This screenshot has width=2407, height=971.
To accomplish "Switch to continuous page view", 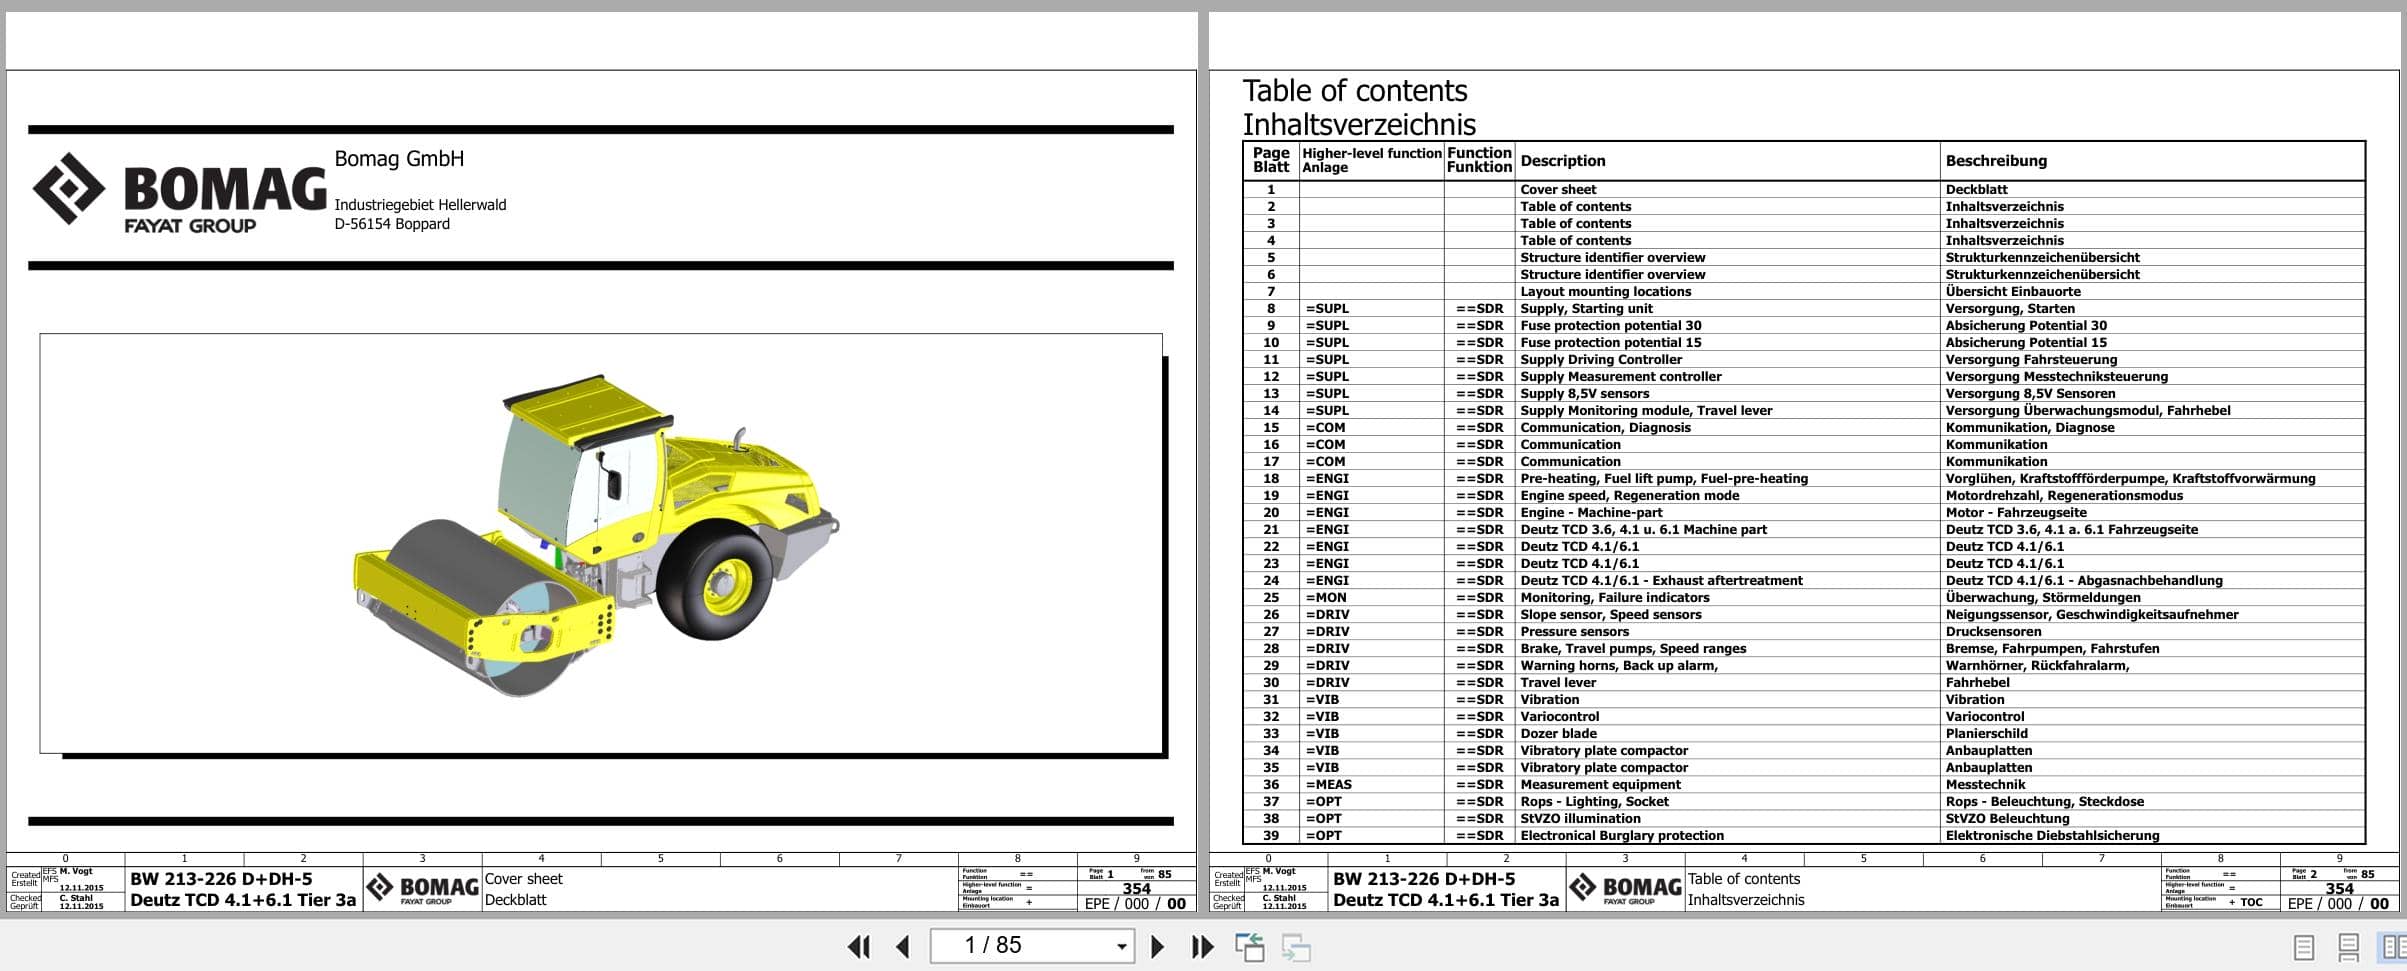I will (x=2349, y=946).
